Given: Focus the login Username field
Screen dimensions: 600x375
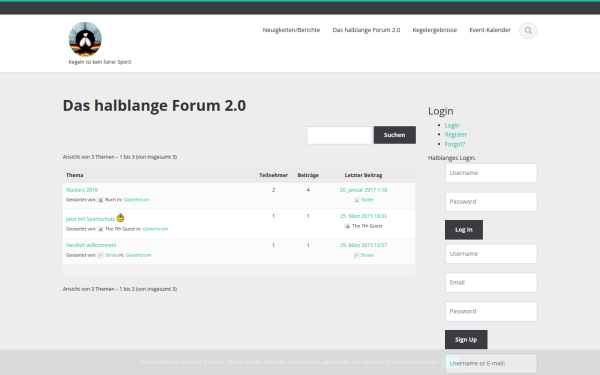Looking at the screenshot, I should [x=491, y=173].
